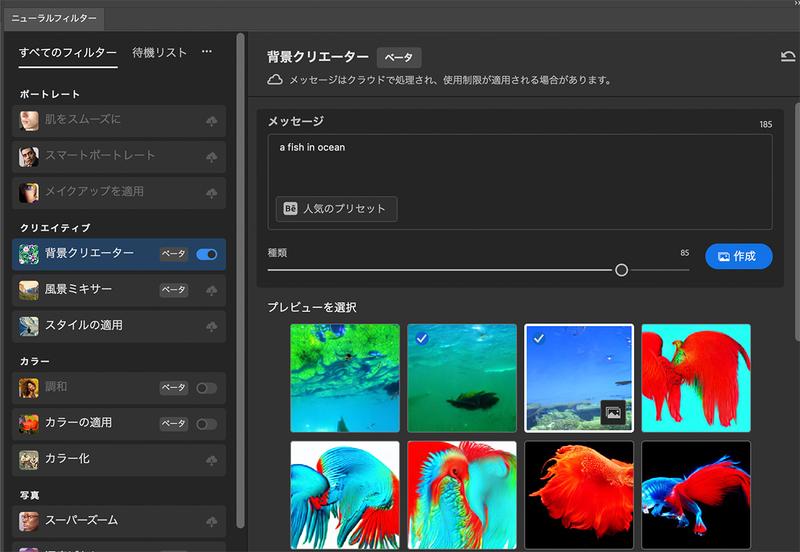Screen dimensions: 800x552
Task: Switch to 待機リスト tab
Action: coord(160,53)
